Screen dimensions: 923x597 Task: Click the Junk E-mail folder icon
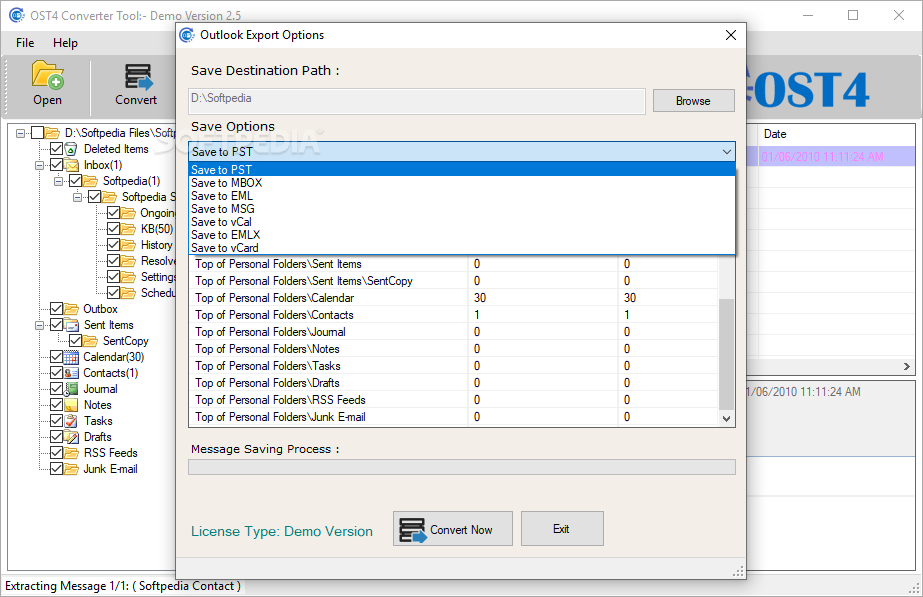click(x=71, y=469)
